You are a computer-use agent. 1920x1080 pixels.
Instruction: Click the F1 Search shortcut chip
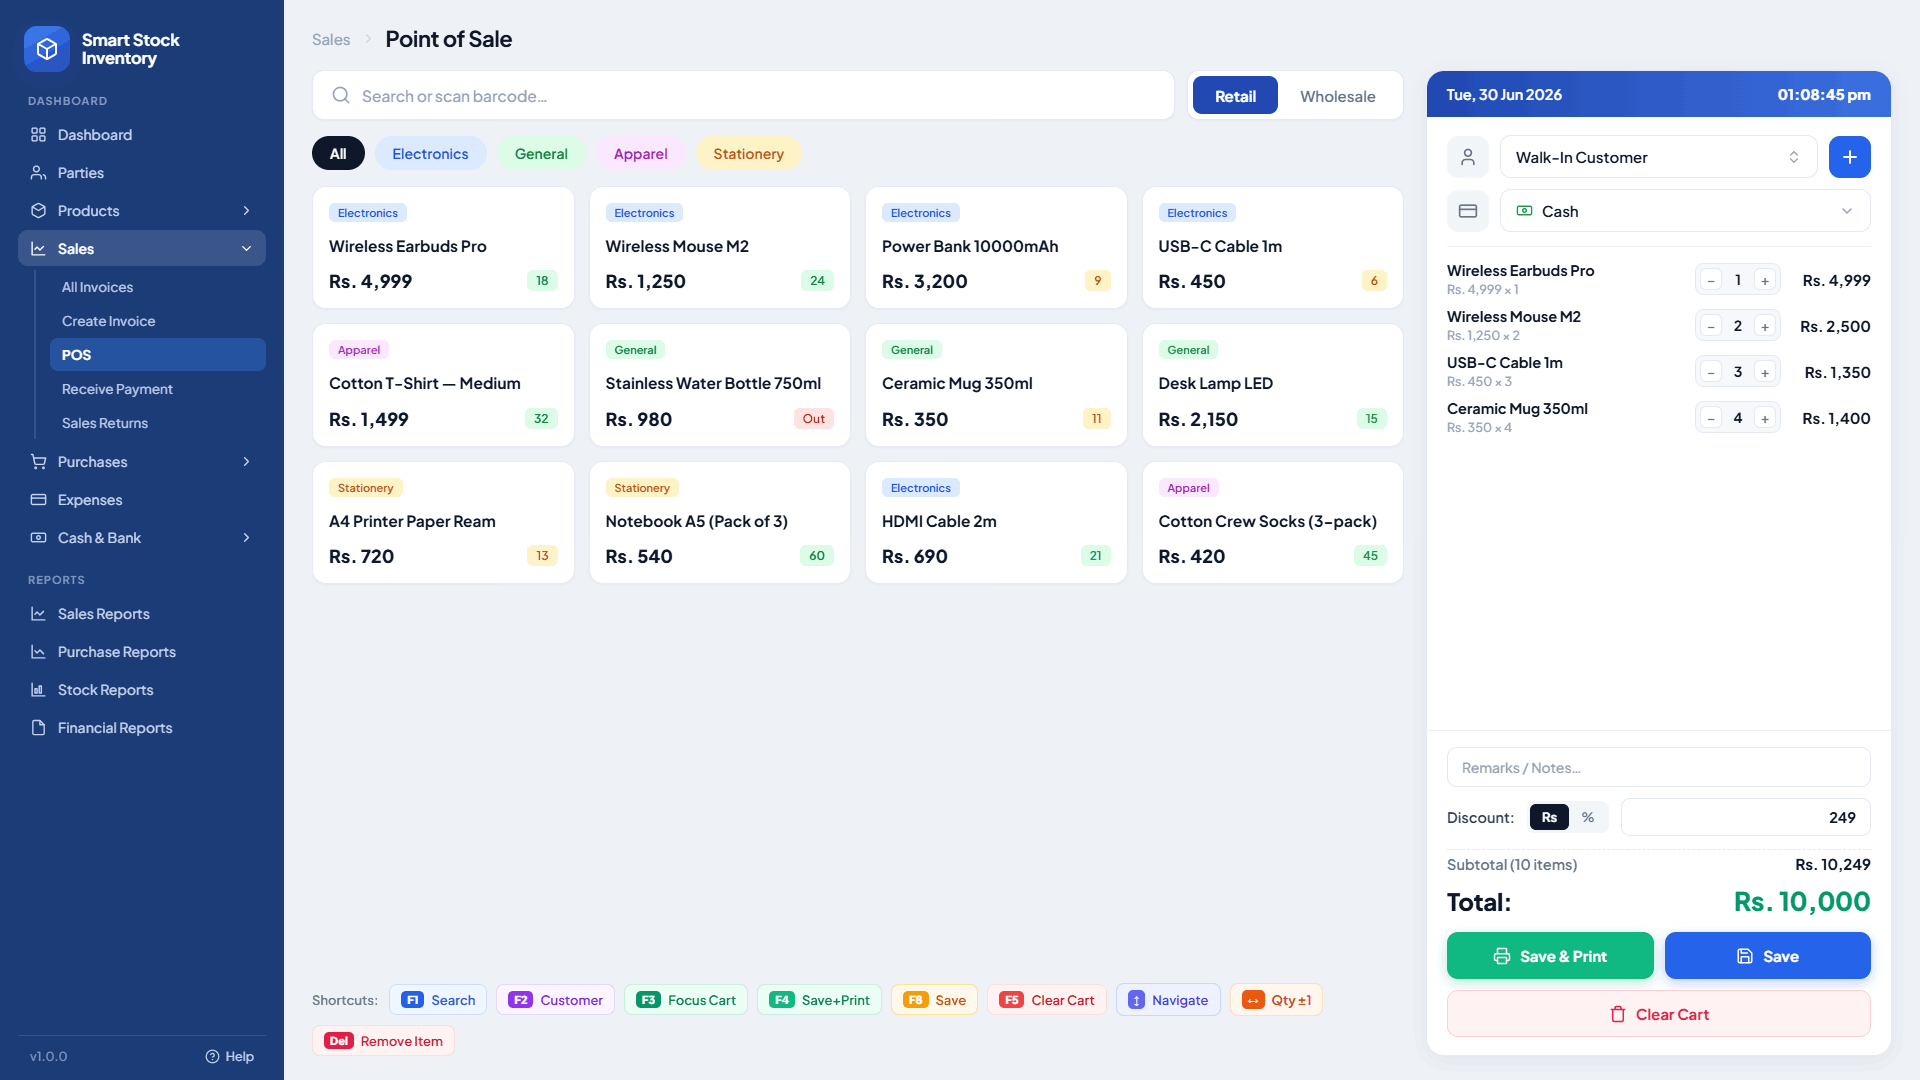pyautogui.click(x=438, y=1000)
